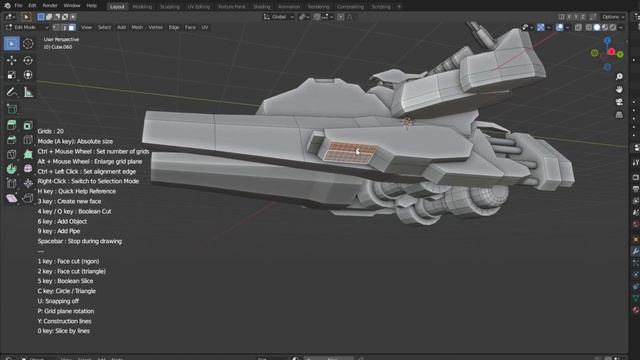
Task: Open the Options dropdown
Action: (613, 17)
